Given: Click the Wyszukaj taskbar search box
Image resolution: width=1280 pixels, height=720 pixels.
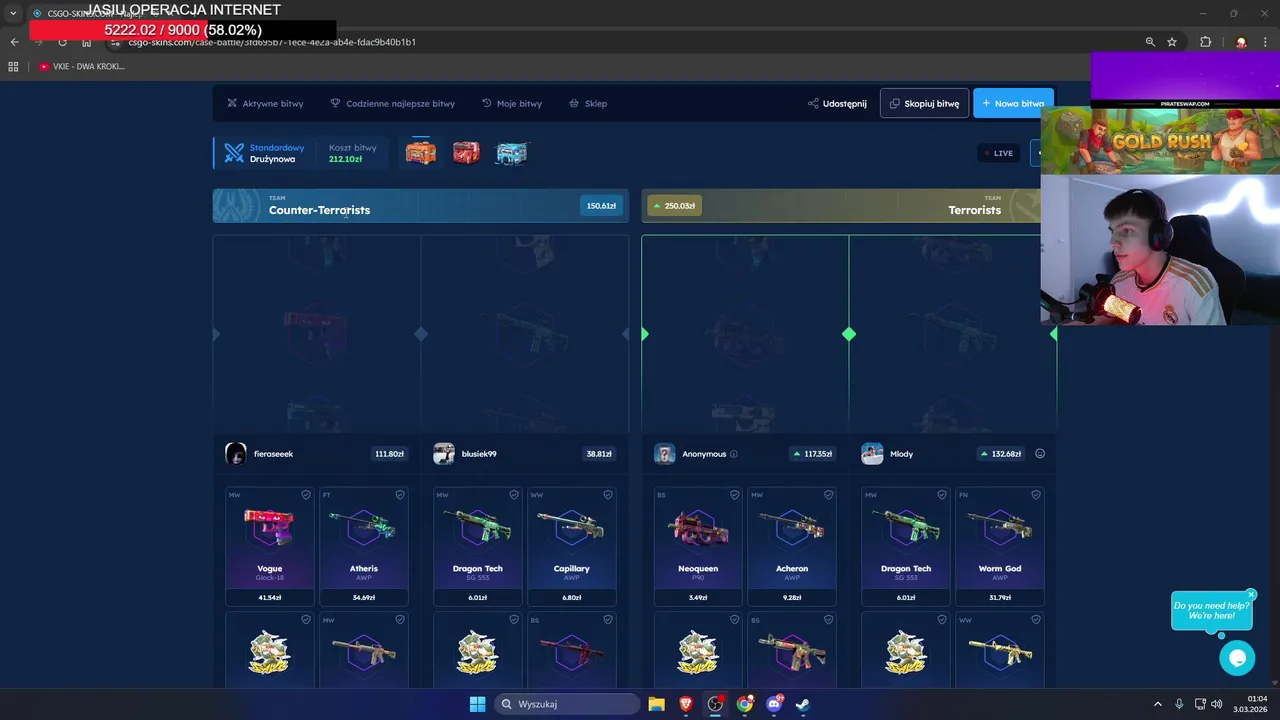Looking at the screenshot, I should coord(568,704).
